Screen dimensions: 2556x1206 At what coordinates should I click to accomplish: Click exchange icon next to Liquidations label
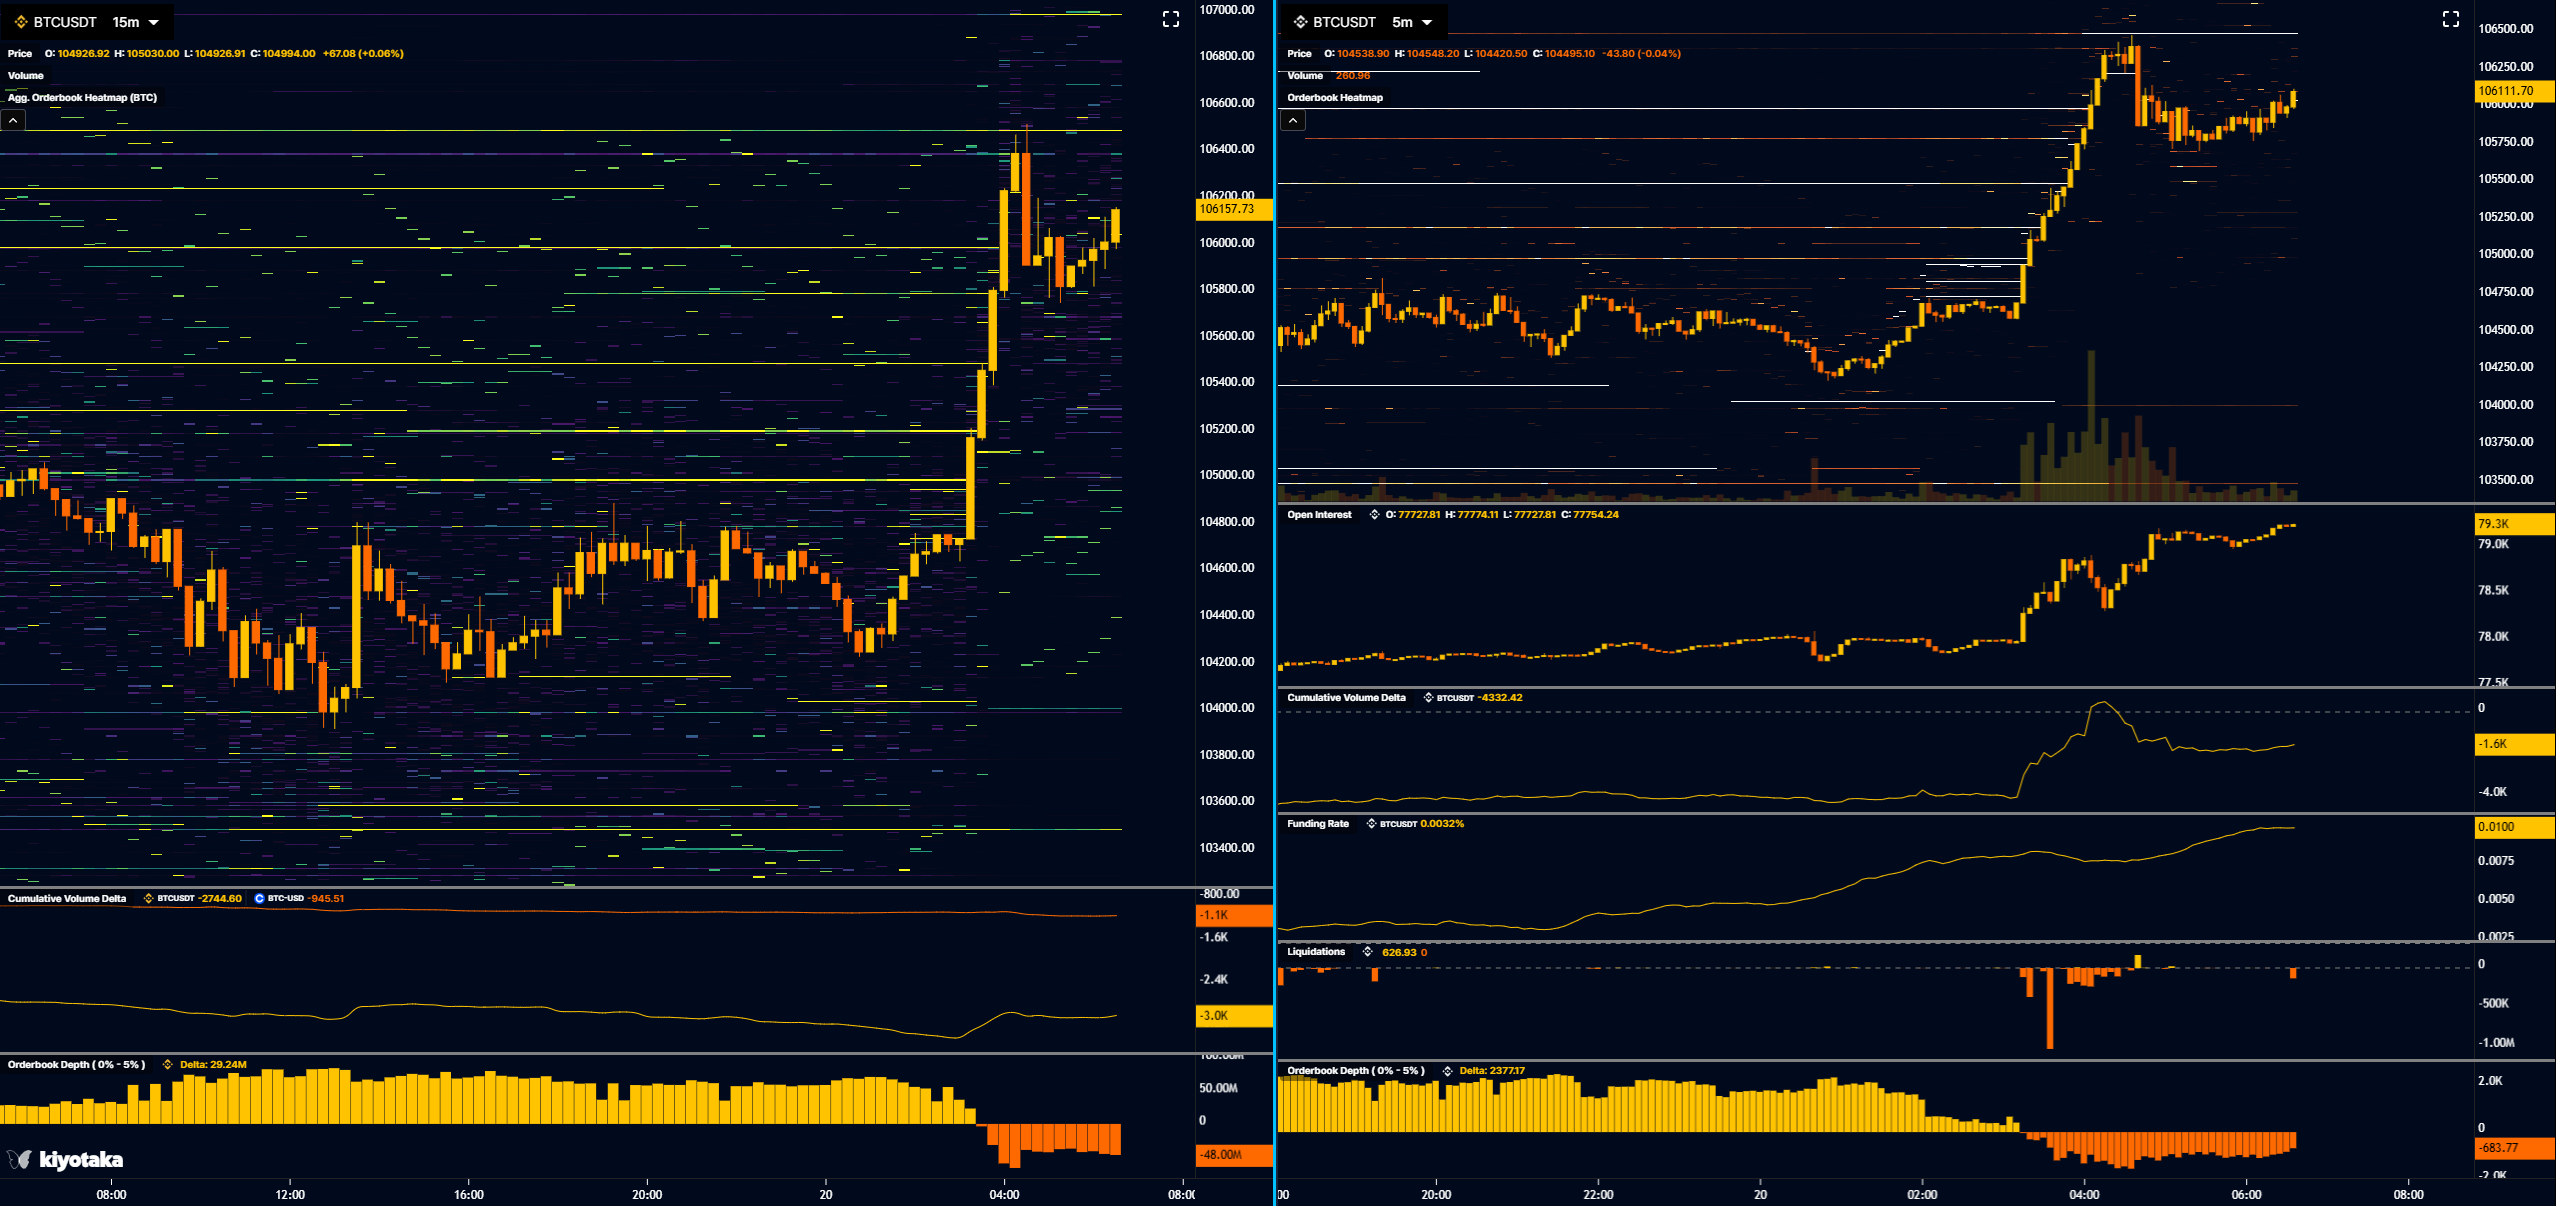click(1367, 952)
